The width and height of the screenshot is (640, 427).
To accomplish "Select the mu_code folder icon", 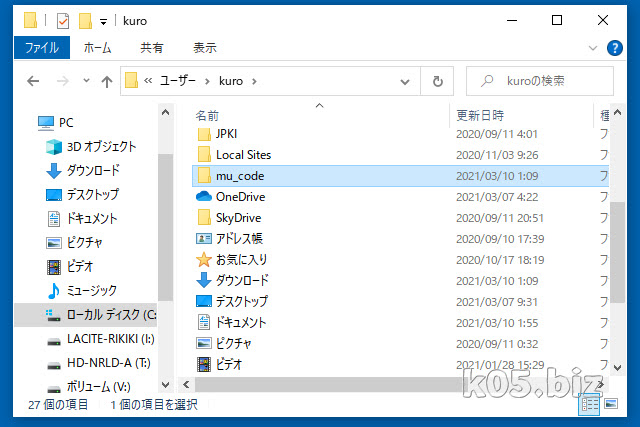I will pos(204,176).
